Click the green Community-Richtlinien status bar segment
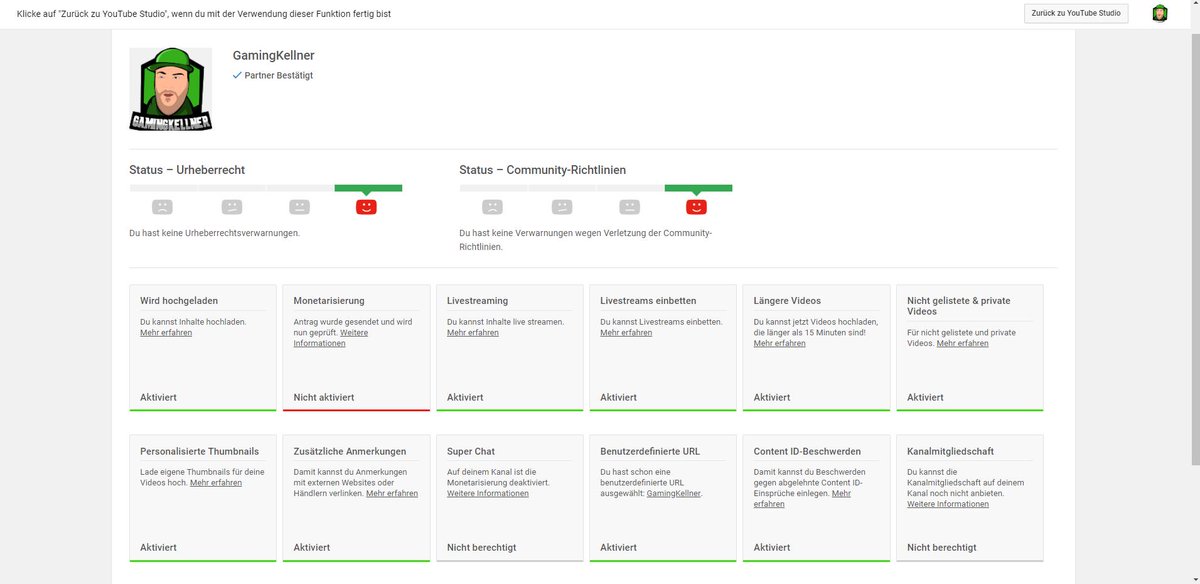 (698, 188)
